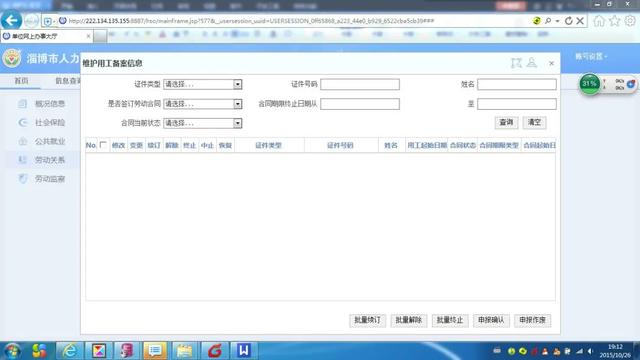The width and height of the screenshot is (640, 360).
Task: Click the 公共就业 sidebar icon
Action: (x=23, y=141)
